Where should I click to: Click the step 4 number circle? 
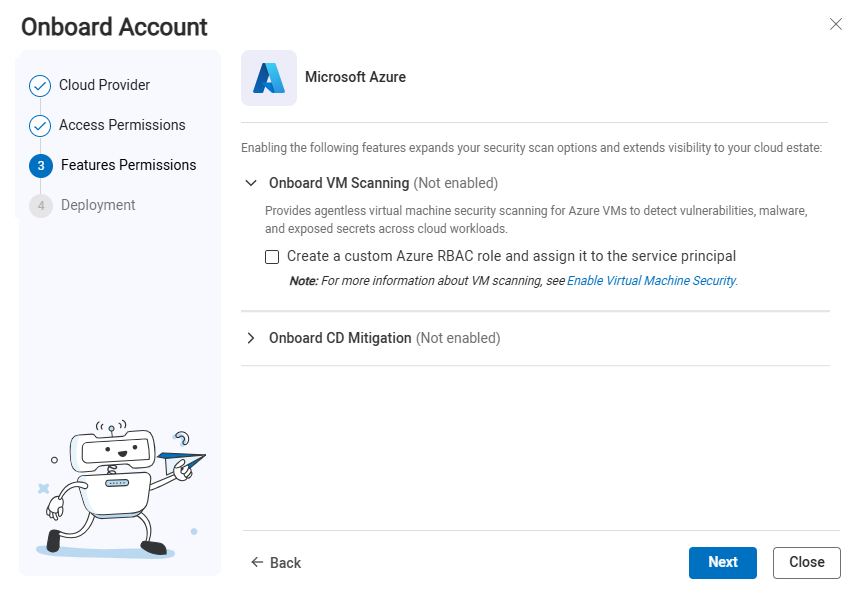(x=41, y=206)
